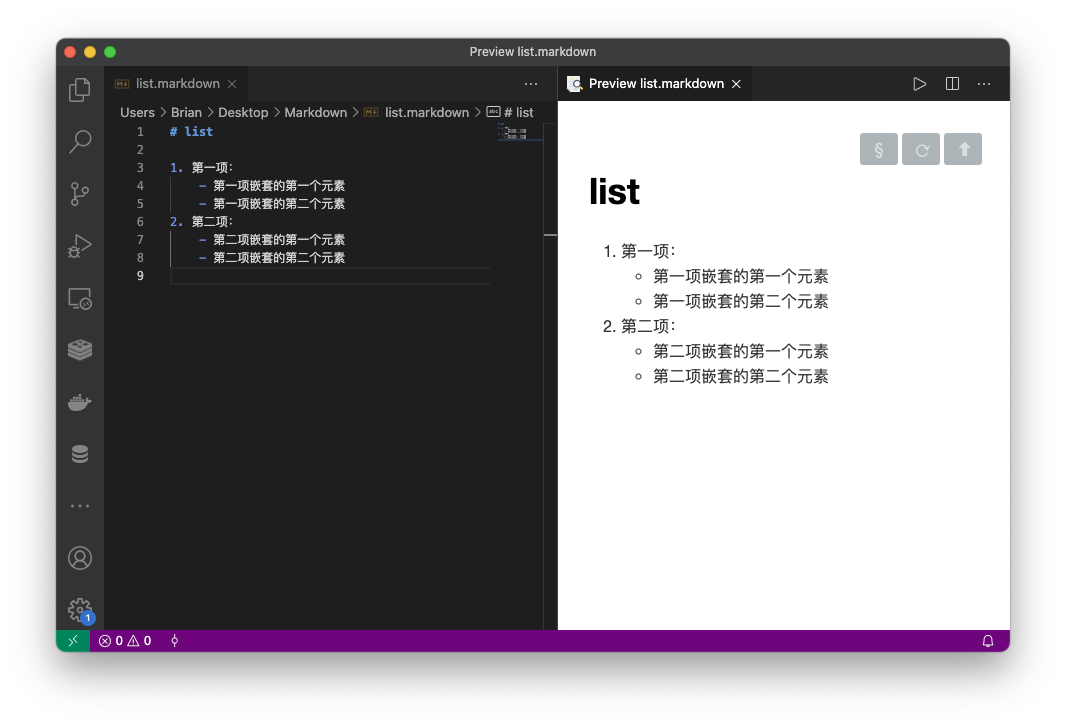Viewport: 1066px width, 726px height.
Task: Refresh the markdown preview
Action: [921, 149]
